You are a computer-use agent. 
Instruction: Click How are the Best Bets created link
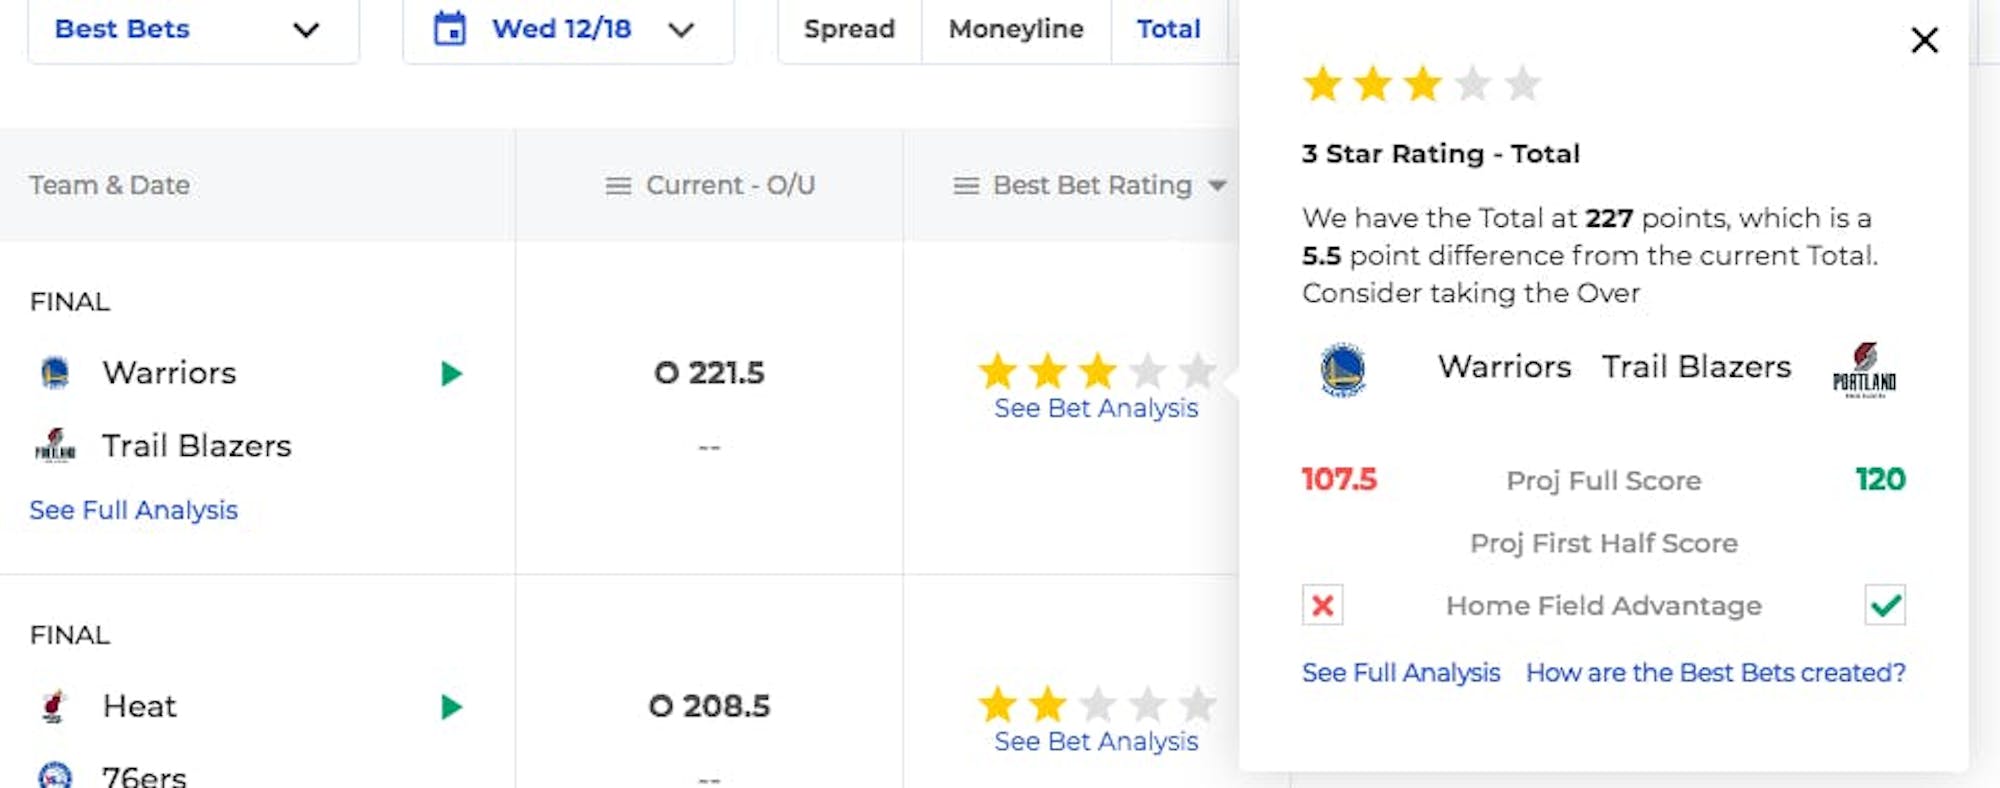[1715, 673]
